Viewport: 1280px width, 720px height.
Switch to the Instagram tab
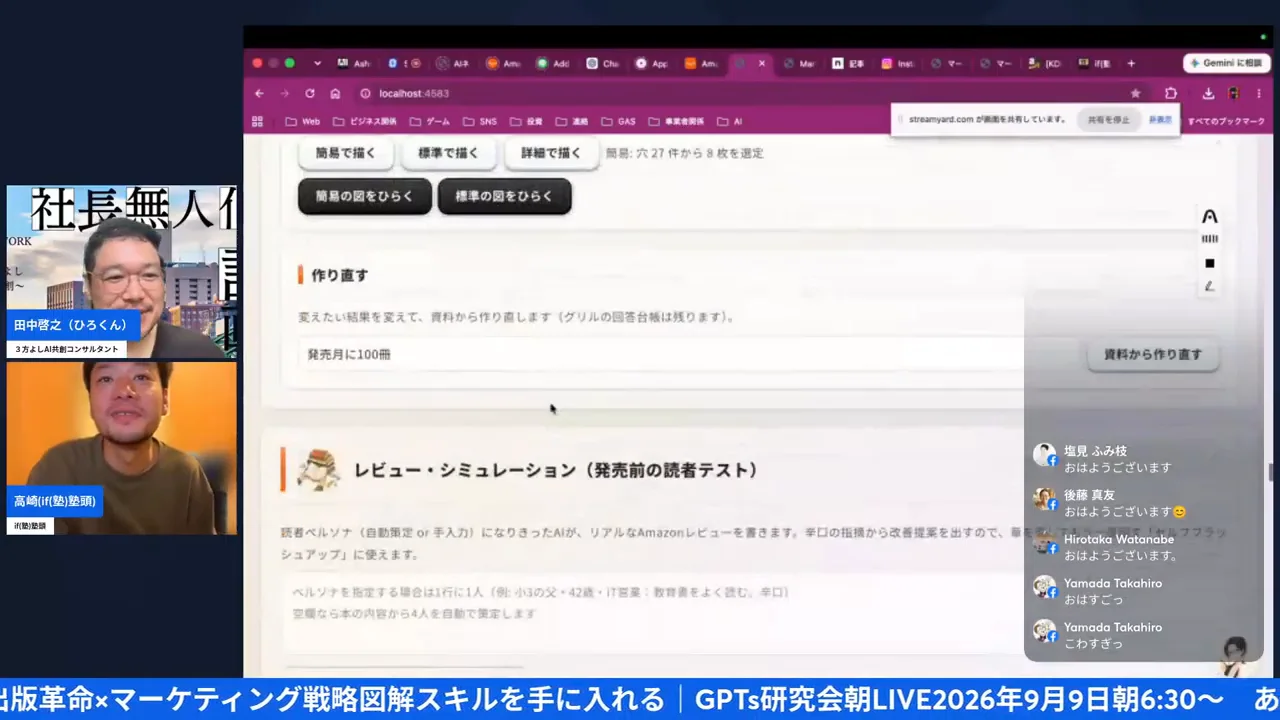click(x=898, y=63)
